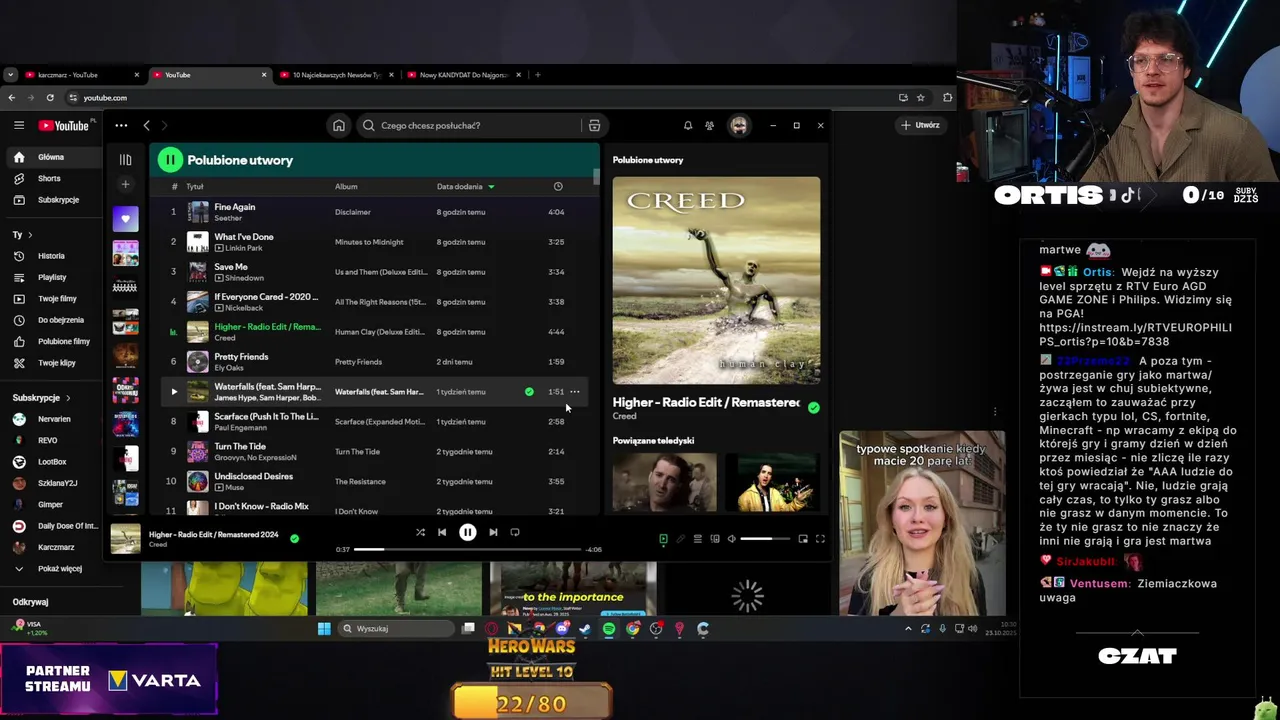
Task: Go to Spotify home screen
Action: 339,125
